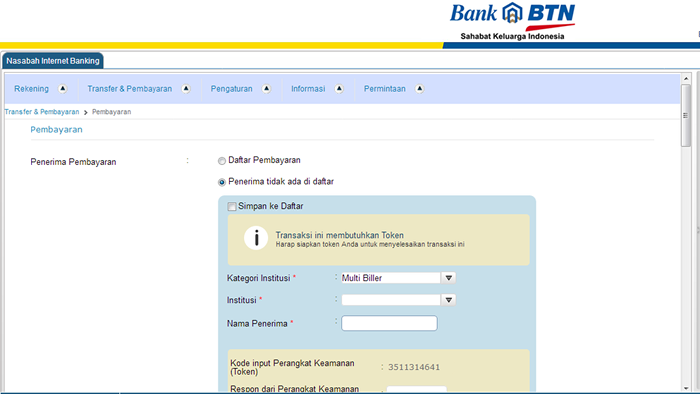Click the vertical scrollbar thumb
The image size is (700, 394).
[686, 115]
